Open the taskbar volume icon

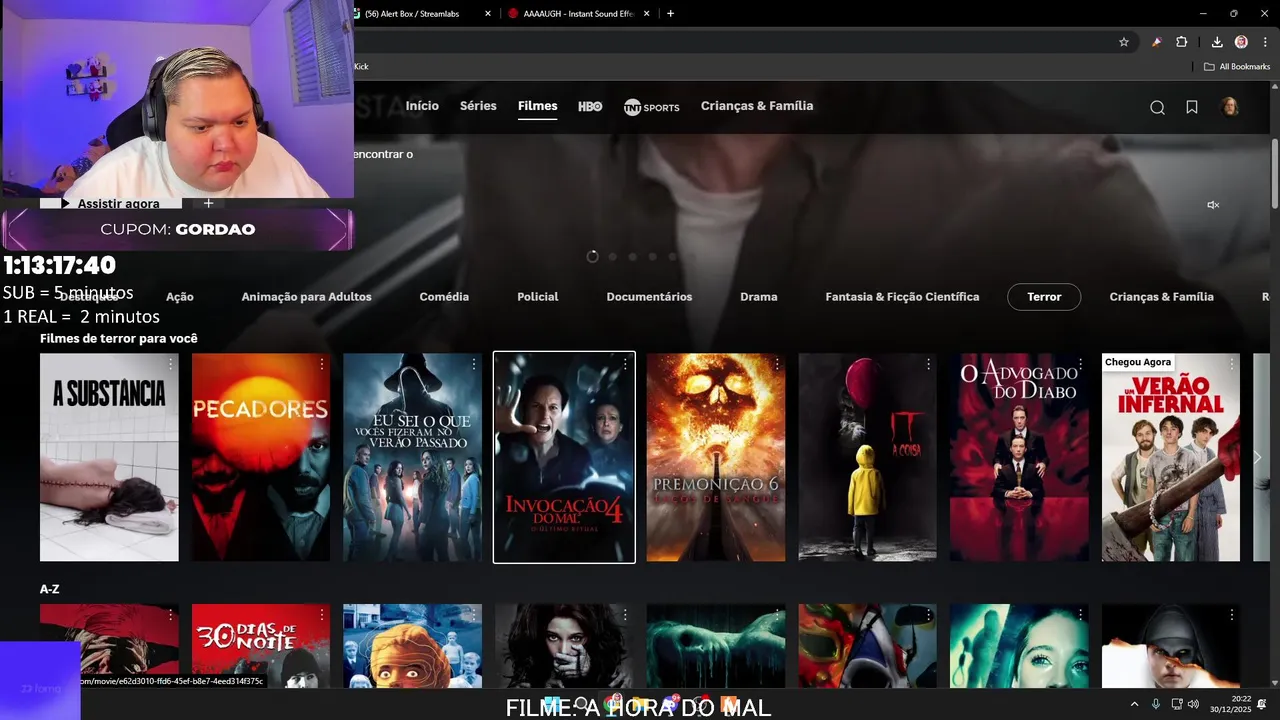pos(1193,704)
